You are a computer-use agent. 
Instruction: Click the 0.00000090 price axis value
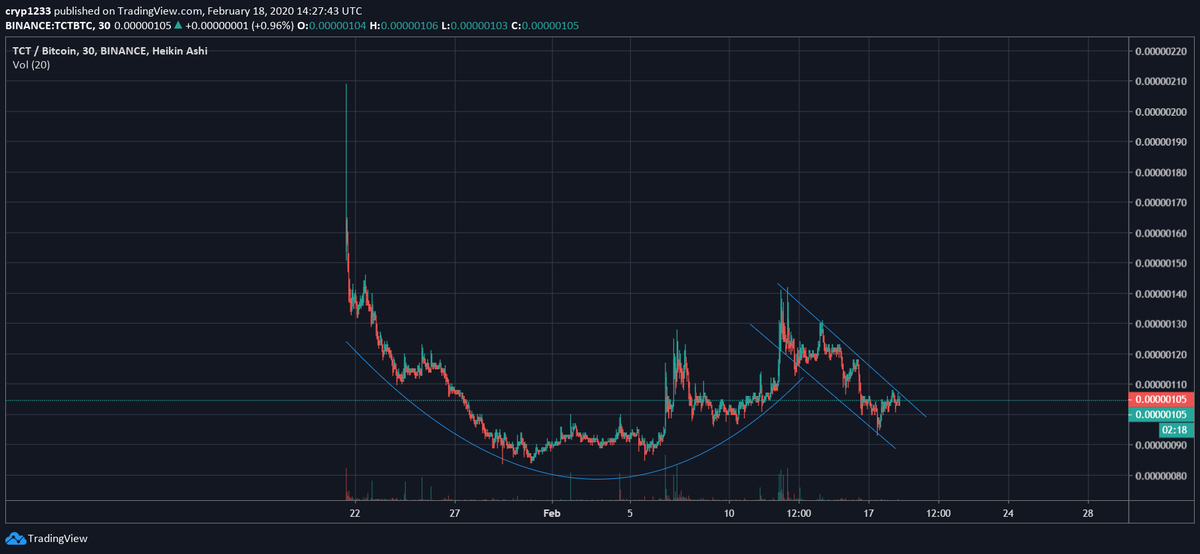tap(1162, 446)
